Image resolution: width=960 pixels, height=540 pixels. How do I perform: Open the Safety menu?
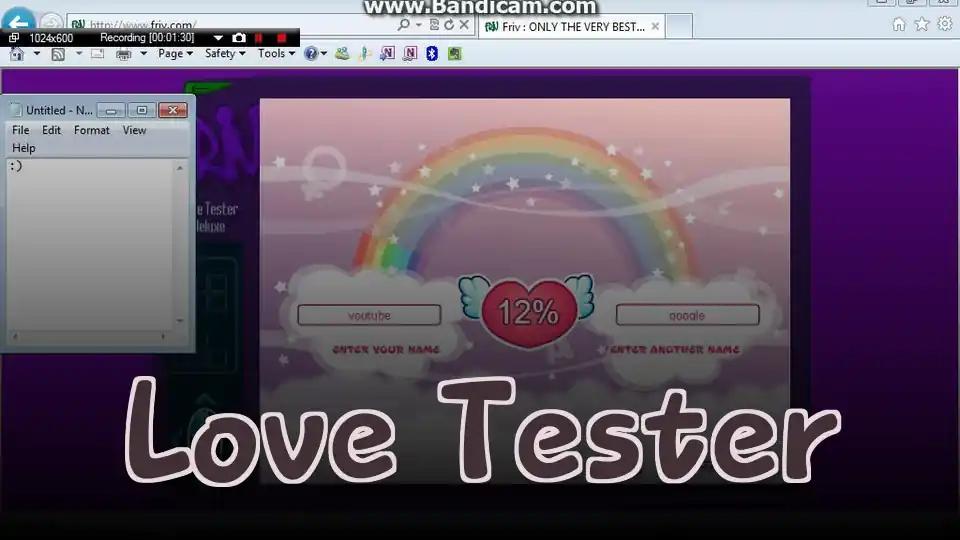225,54
